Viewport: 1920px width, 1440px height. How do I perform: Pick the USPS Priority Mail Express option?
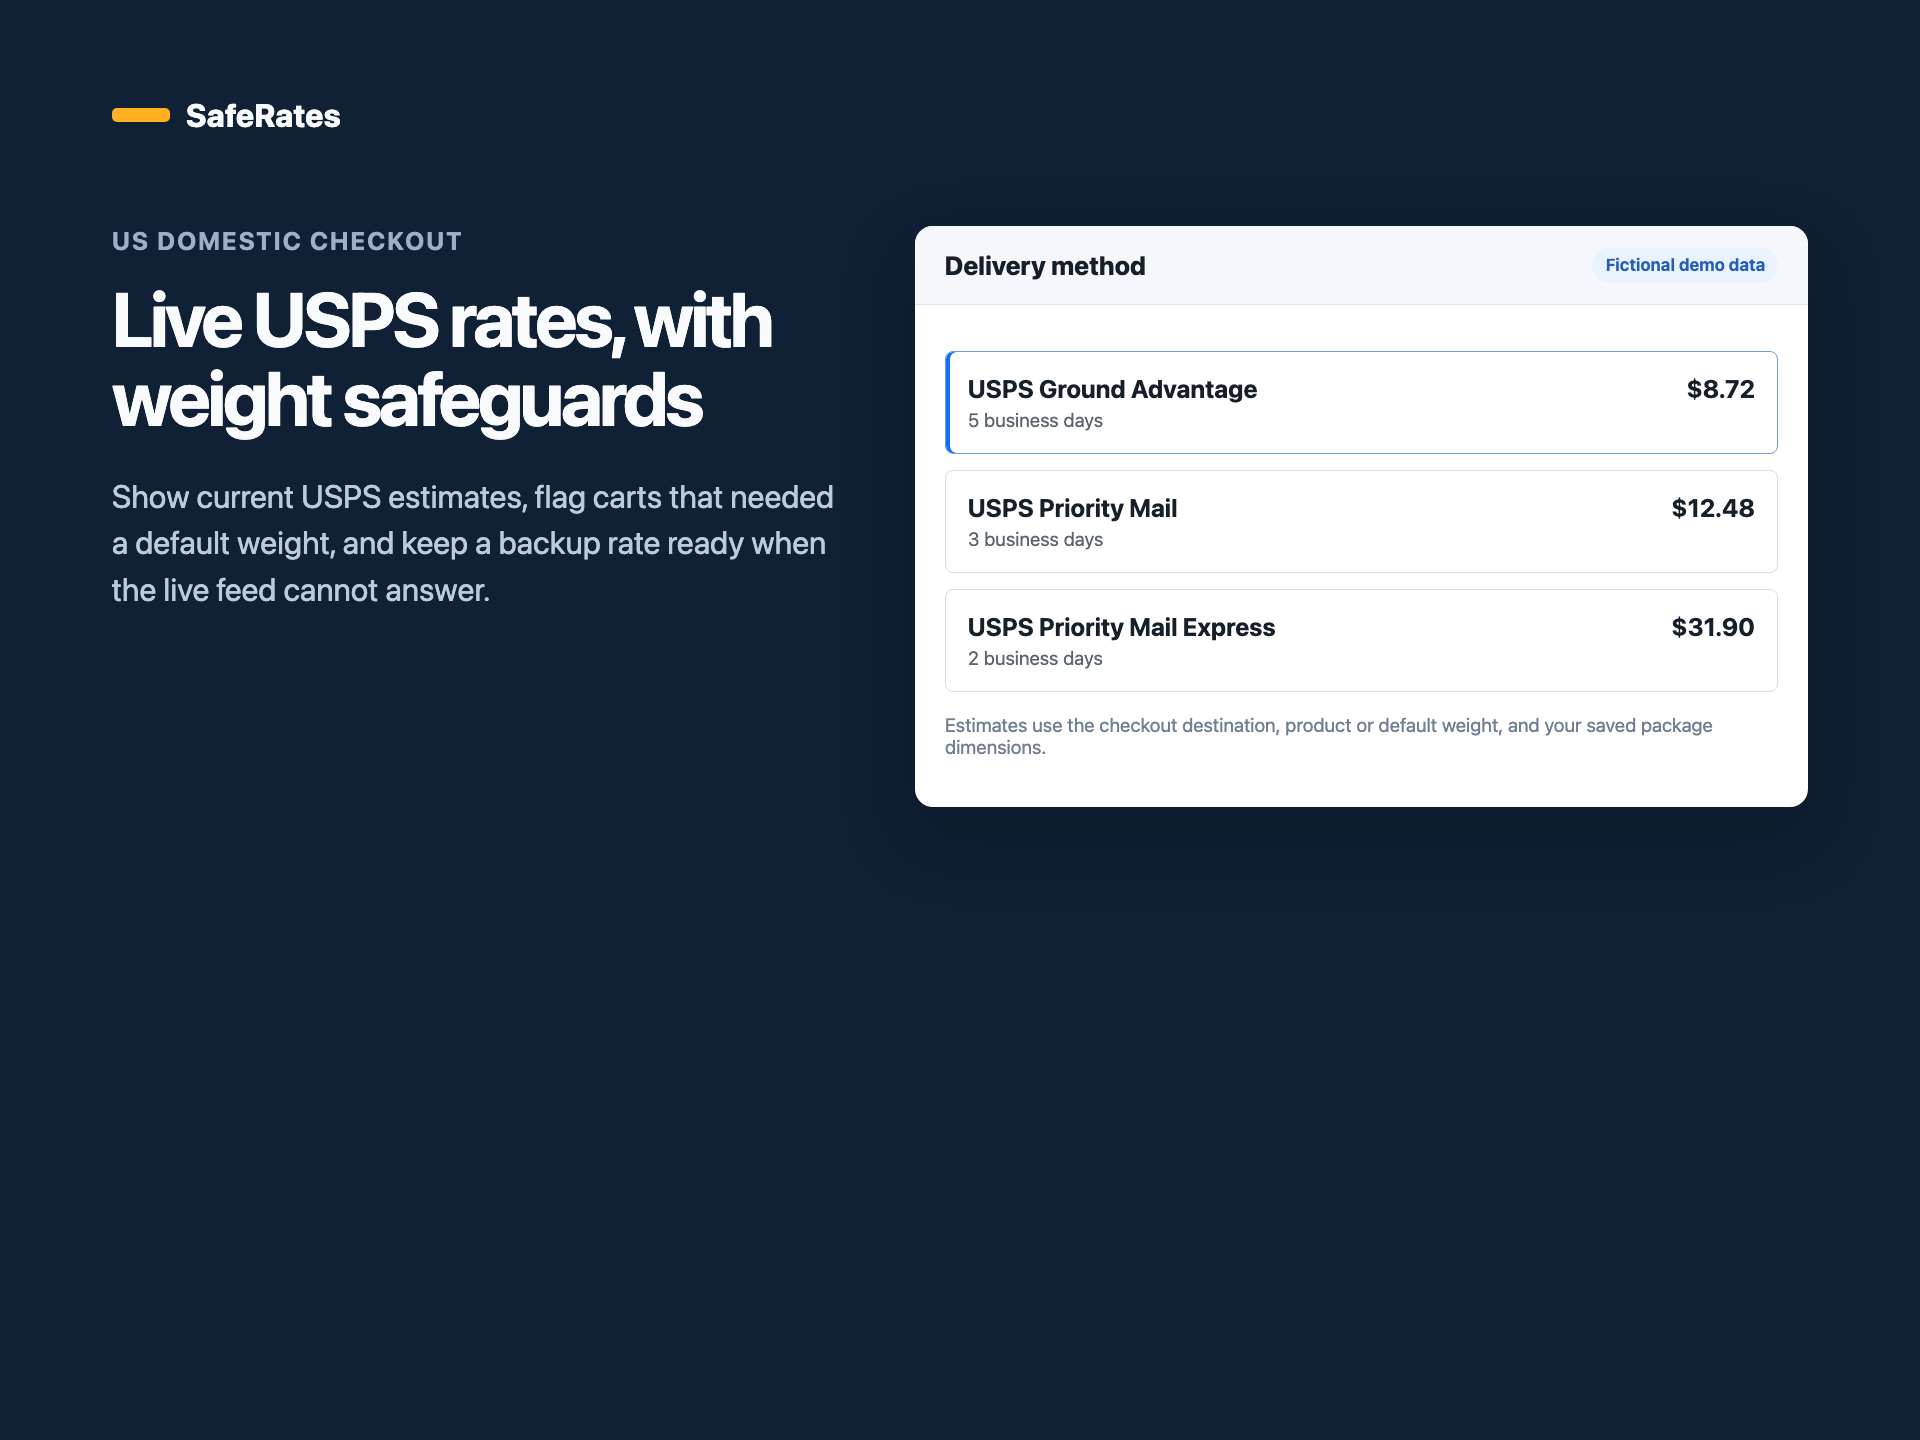1361,640
